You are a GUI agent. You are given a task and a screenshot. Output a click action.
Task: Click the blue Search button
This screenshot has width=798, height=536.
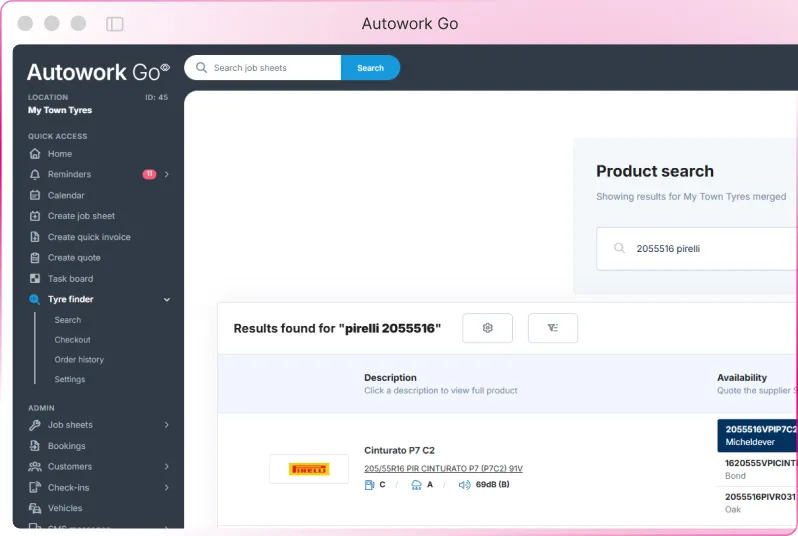coord(370,68)
